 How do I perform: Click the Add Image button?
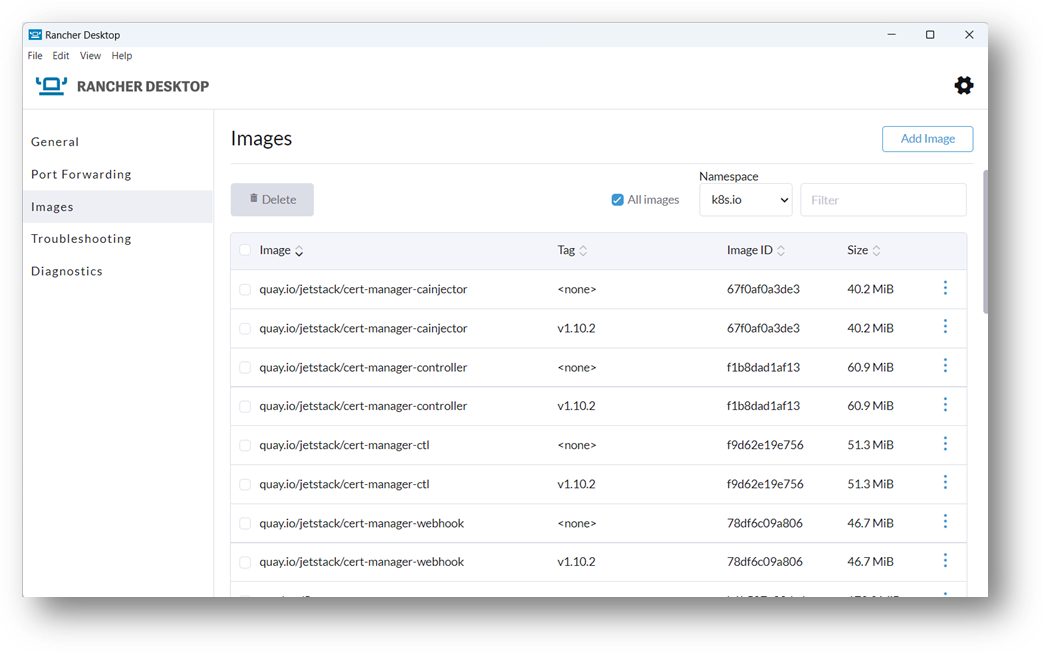click(x=927, y=139)
